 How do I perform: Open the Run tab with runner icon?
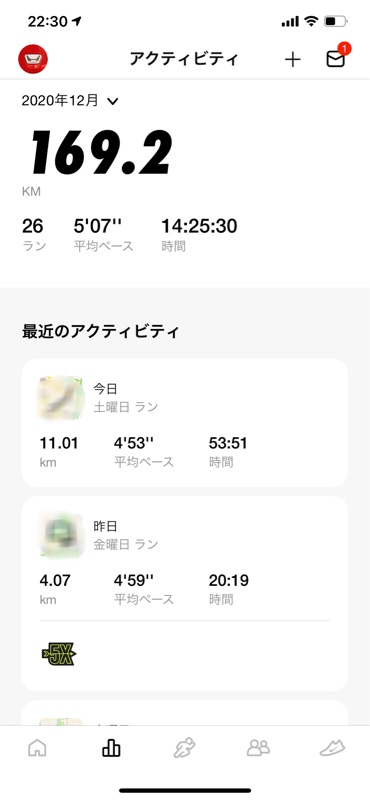point(184,748)
